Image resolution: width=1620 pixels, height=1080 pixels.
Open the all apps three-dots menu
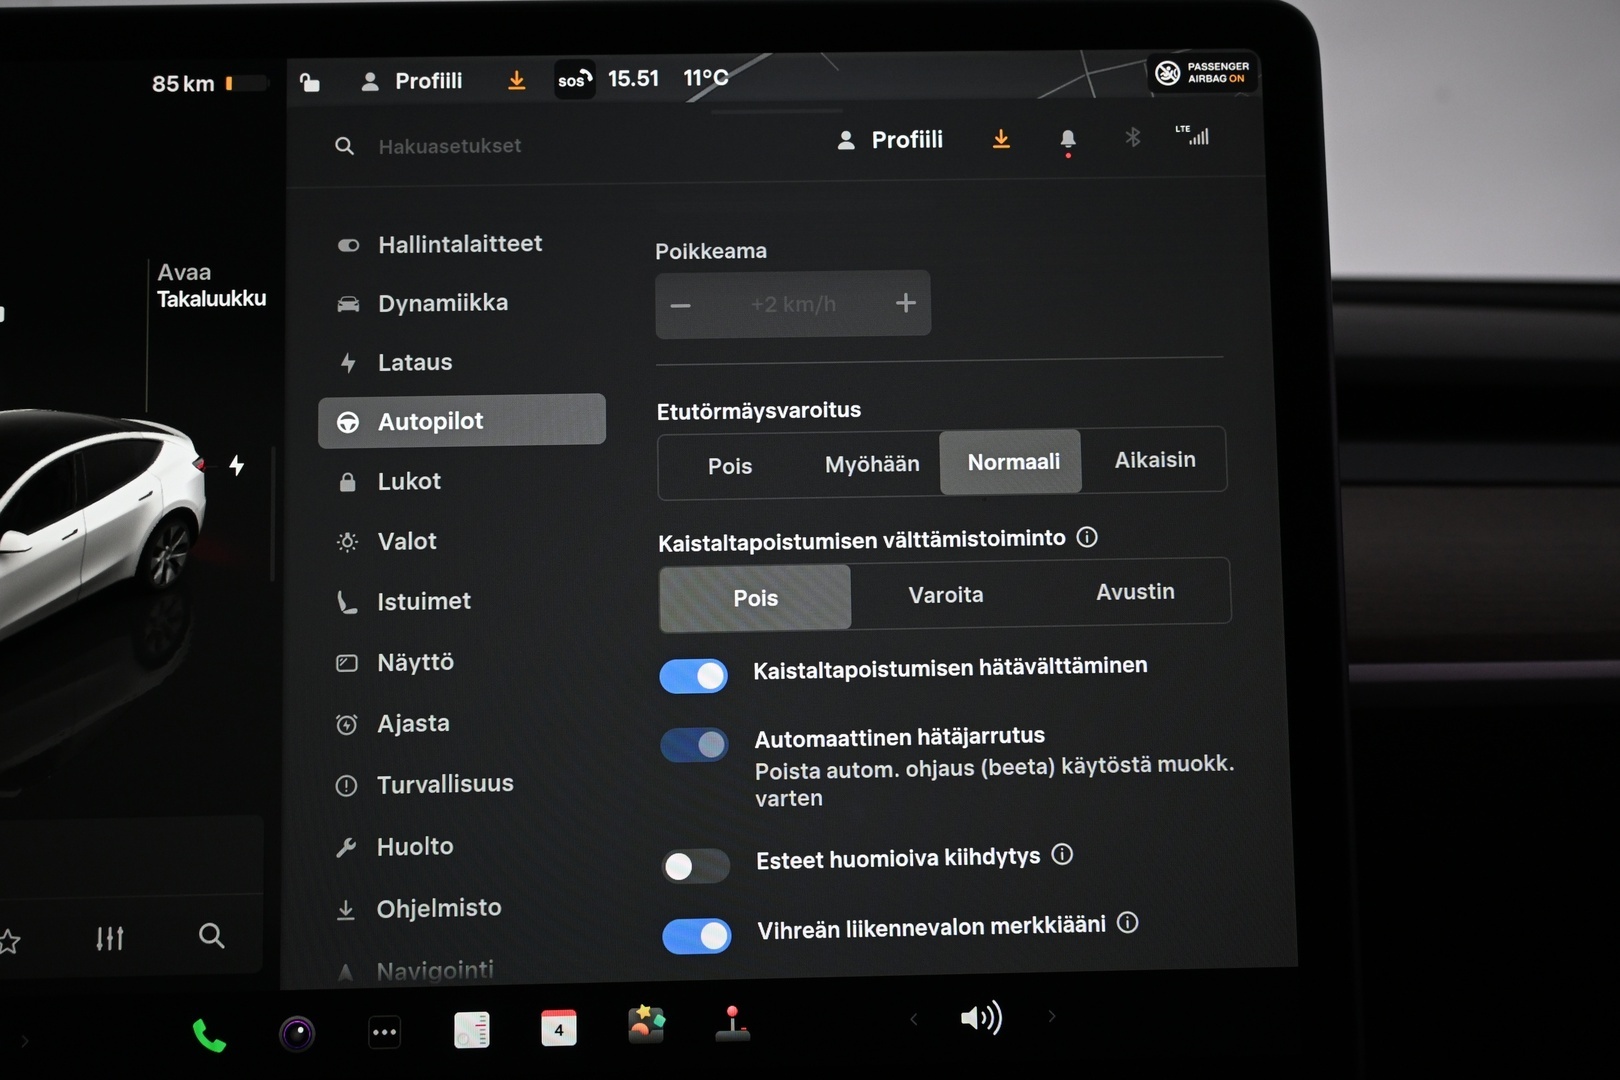click(x=384, y=1032)
